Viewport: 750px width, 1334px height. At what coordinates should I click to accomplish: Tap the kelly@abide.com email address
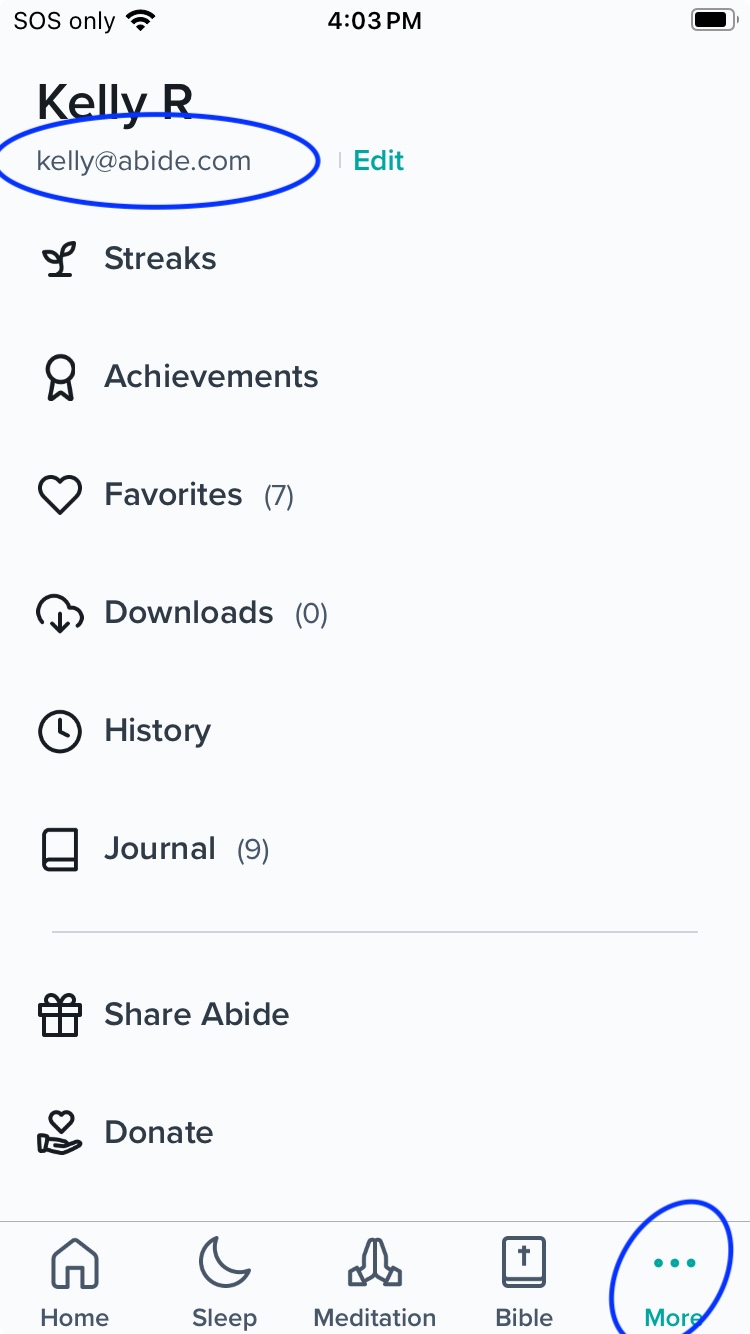tap(144, 161)
